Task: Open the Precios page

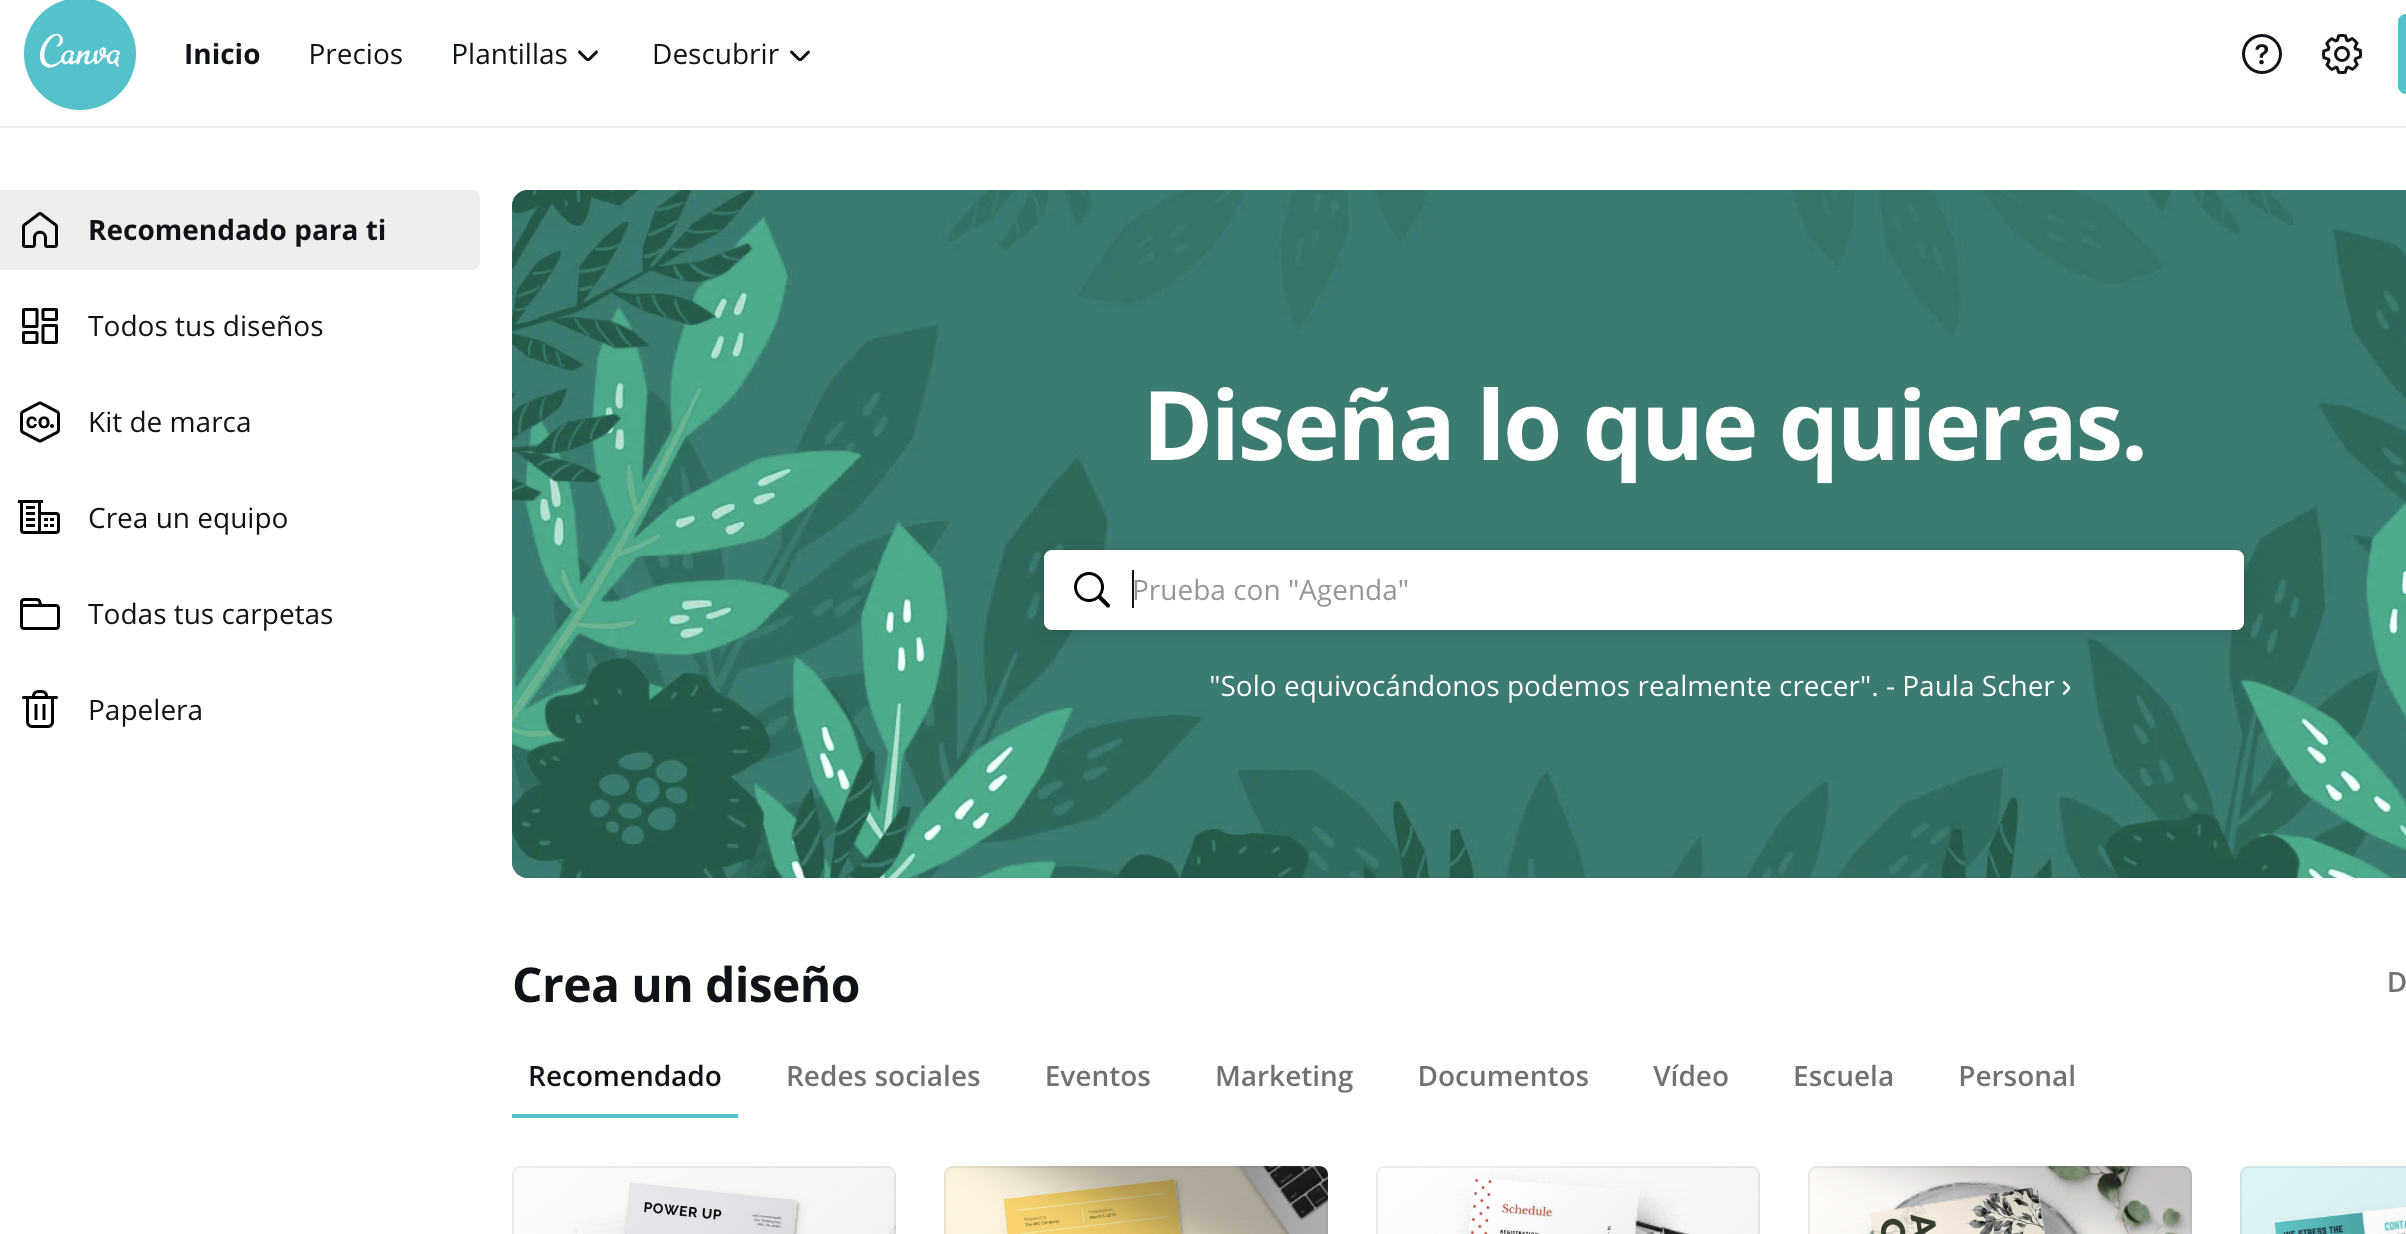Action: coord(355,54)
